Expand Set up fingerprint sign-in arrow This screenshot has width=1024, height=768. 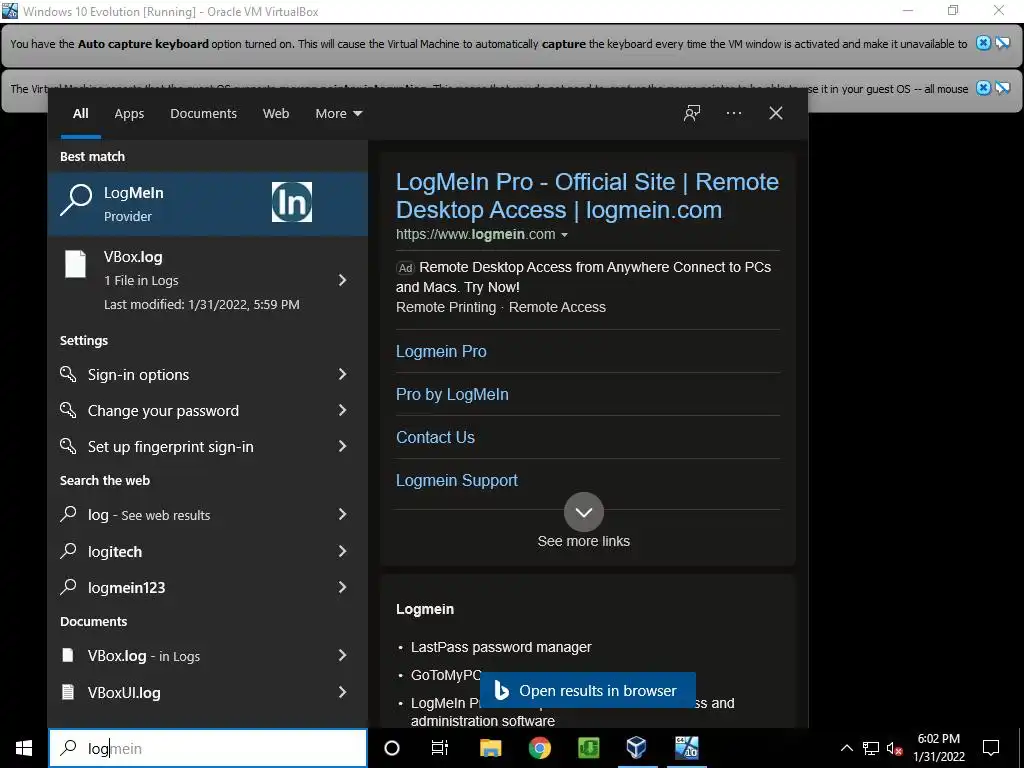point(342,446)
